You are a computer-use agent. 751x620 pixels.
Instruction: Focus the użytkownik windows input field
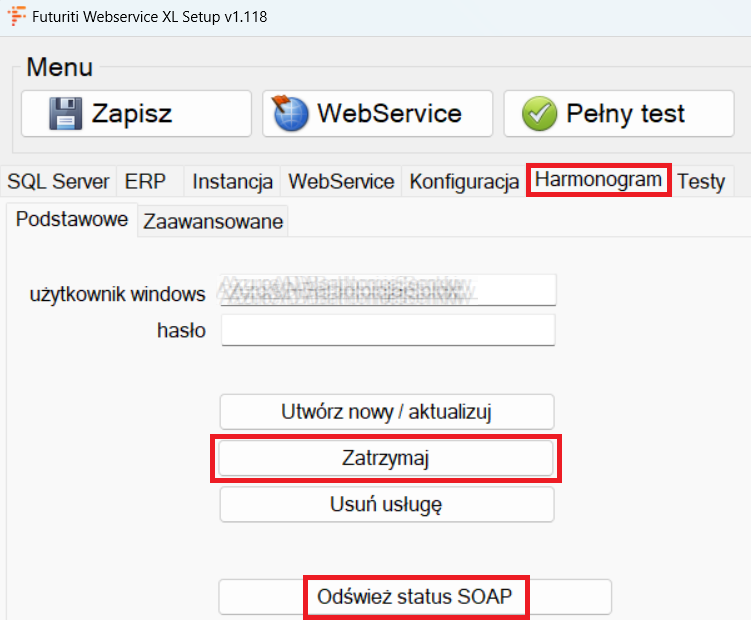click(x=387, y=291)
